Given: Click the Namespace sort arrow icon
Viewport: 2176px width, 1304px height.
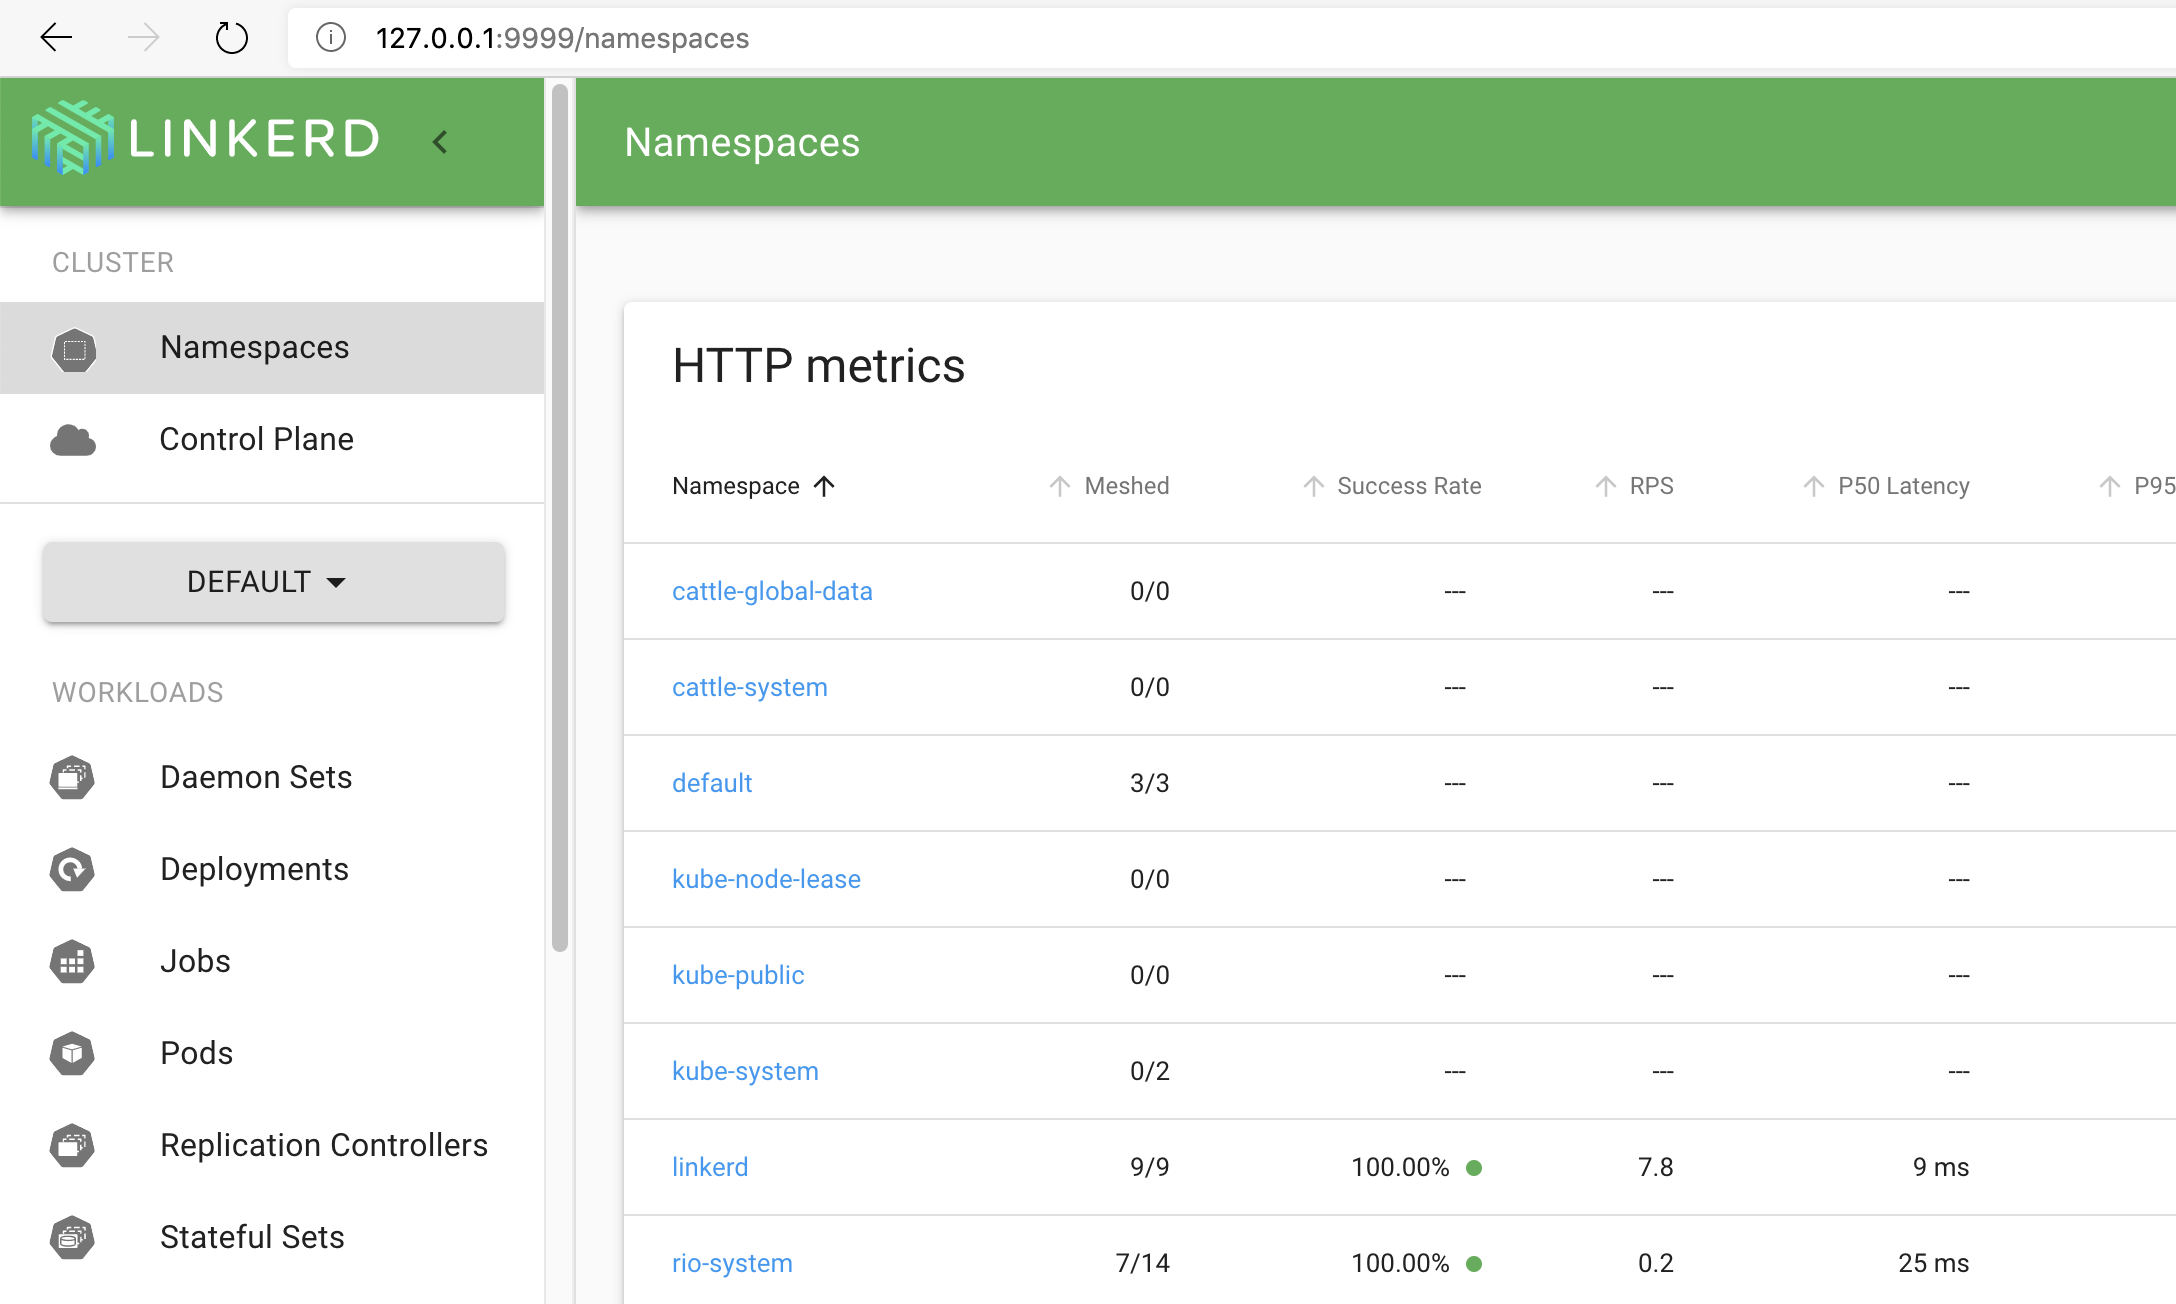Looking at the screenshot, I should [824, 486].
